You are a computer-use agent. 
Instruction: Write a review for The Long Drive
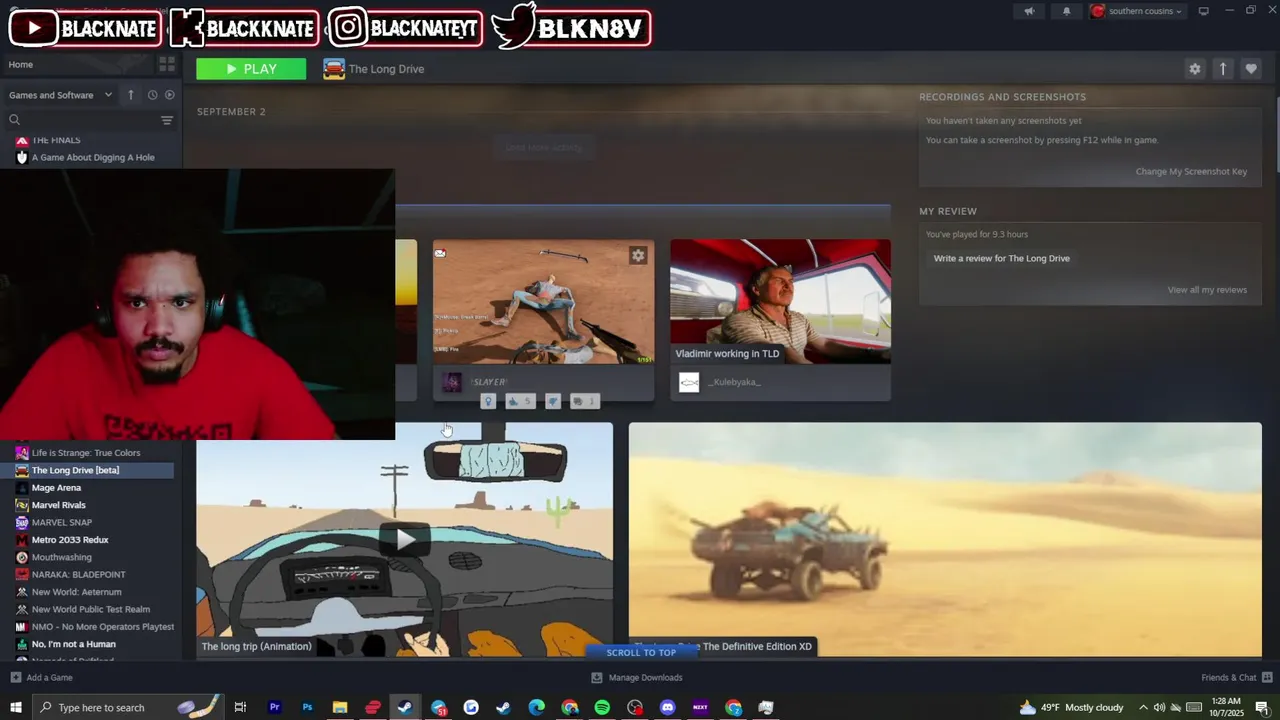1001,258
